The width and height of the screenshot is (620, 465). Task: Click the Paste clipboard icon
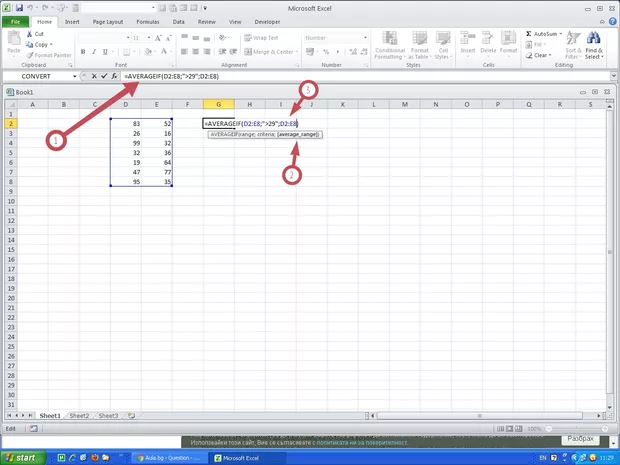pyautogui.click(x=14, y=38)
